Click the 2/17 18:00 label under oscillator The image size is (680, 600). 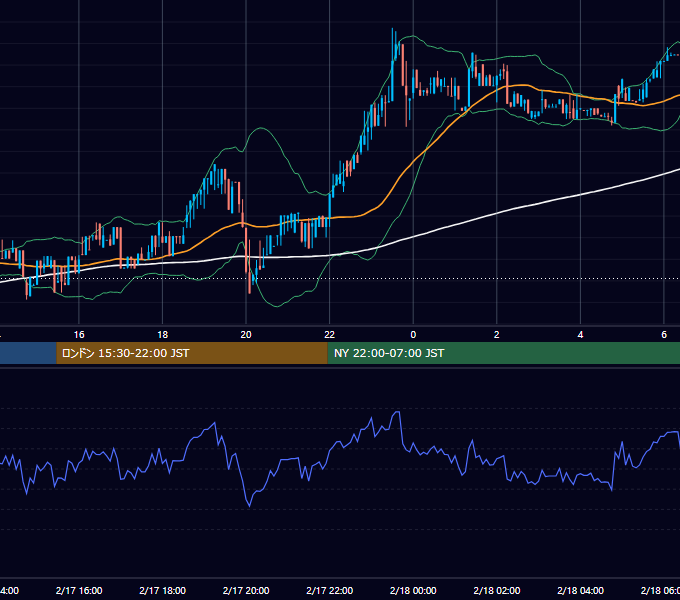point(162,590)
